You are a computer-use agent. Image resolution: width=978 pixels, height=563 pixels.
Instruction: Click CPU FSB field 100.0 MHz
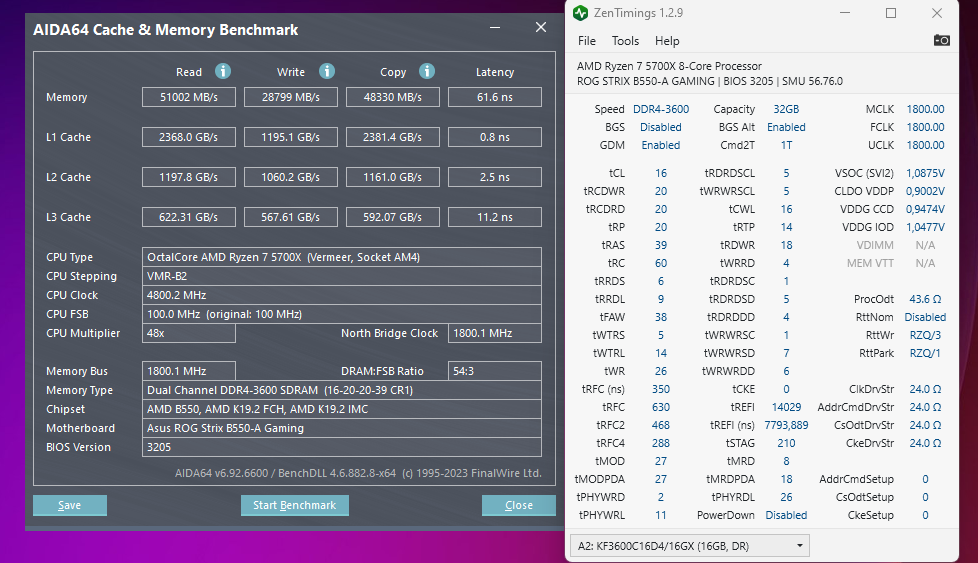(342, 314)
